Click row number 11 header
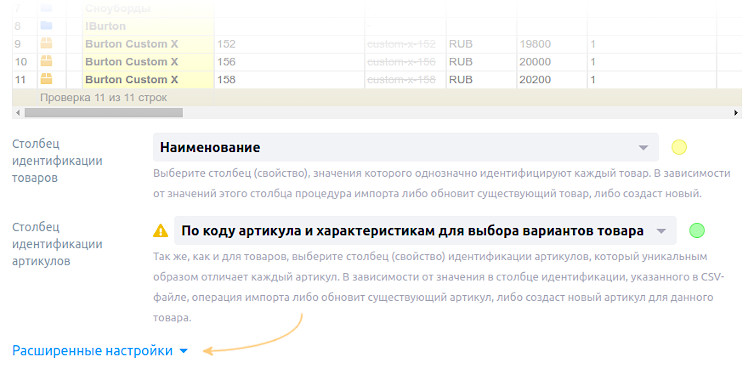Screen dimensions: 754x369 click(x=25, y=80)
